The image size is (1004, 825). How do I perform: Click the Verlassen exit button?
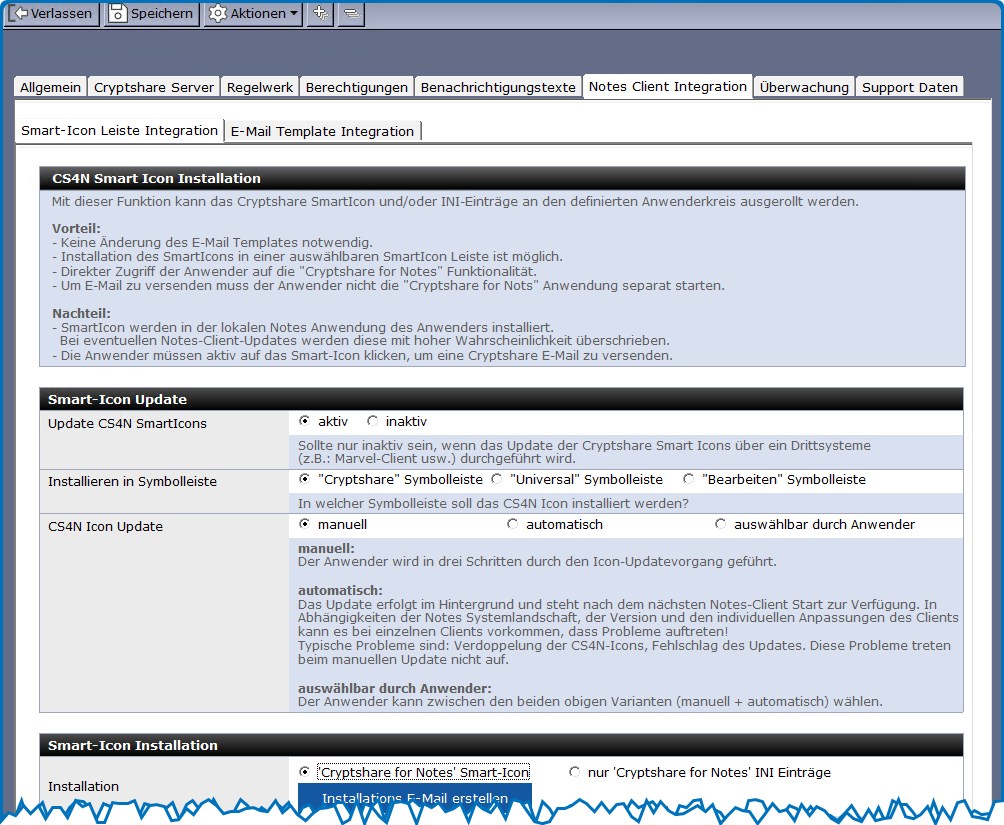point(52,14)
